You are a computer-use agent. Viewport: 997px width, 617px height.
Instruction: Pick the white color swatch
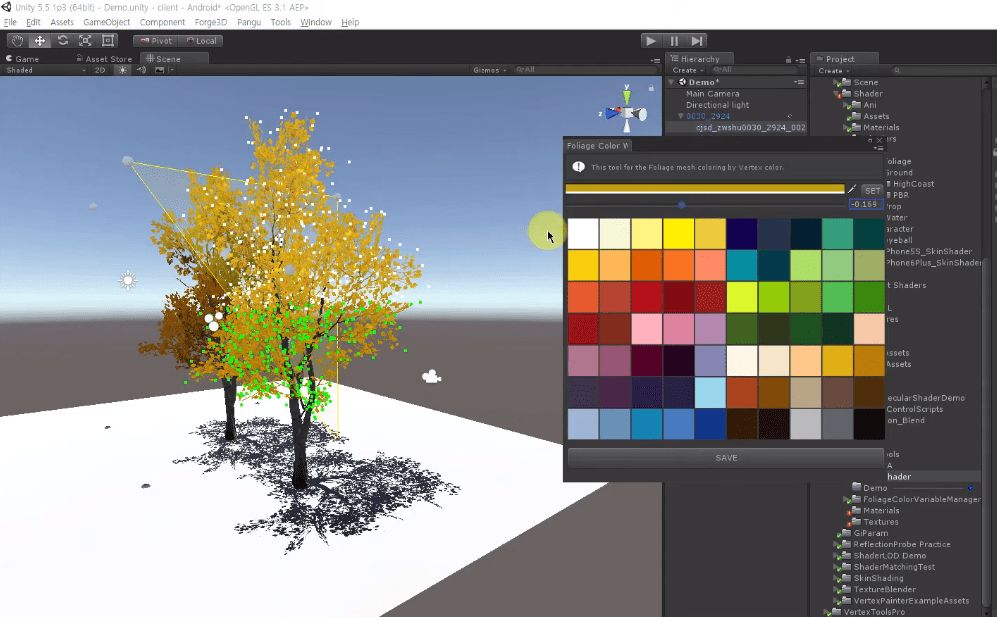[583, 233]
